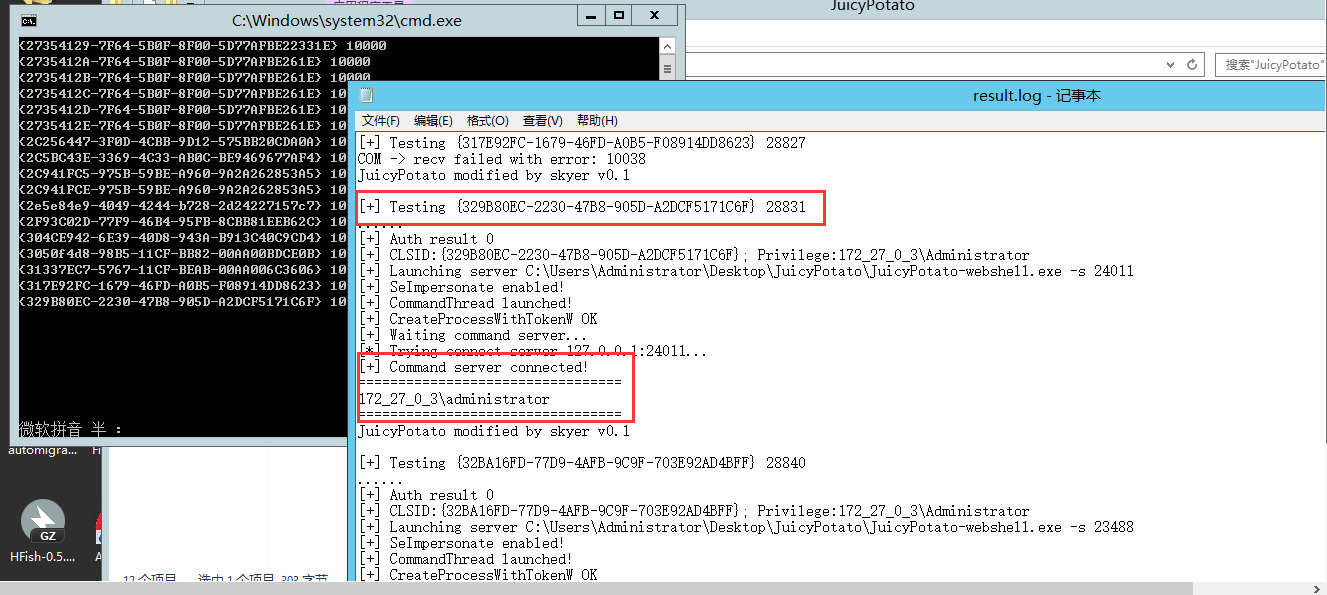This screenshot has width=1327, height=595.
Task: Click cmd line starting {2F93C02D-77F9-46B4
Action: 183,222
